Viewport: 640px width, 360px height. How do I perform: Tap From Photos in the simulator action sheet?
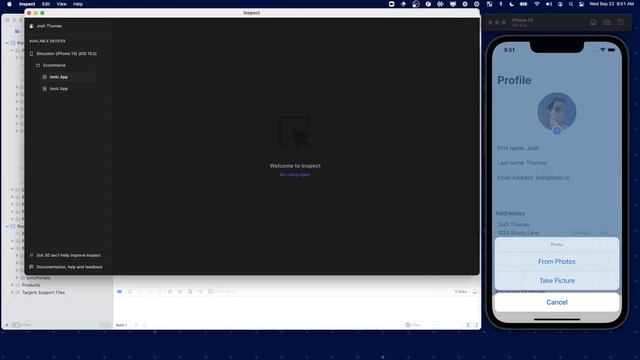tap(557, 262)
